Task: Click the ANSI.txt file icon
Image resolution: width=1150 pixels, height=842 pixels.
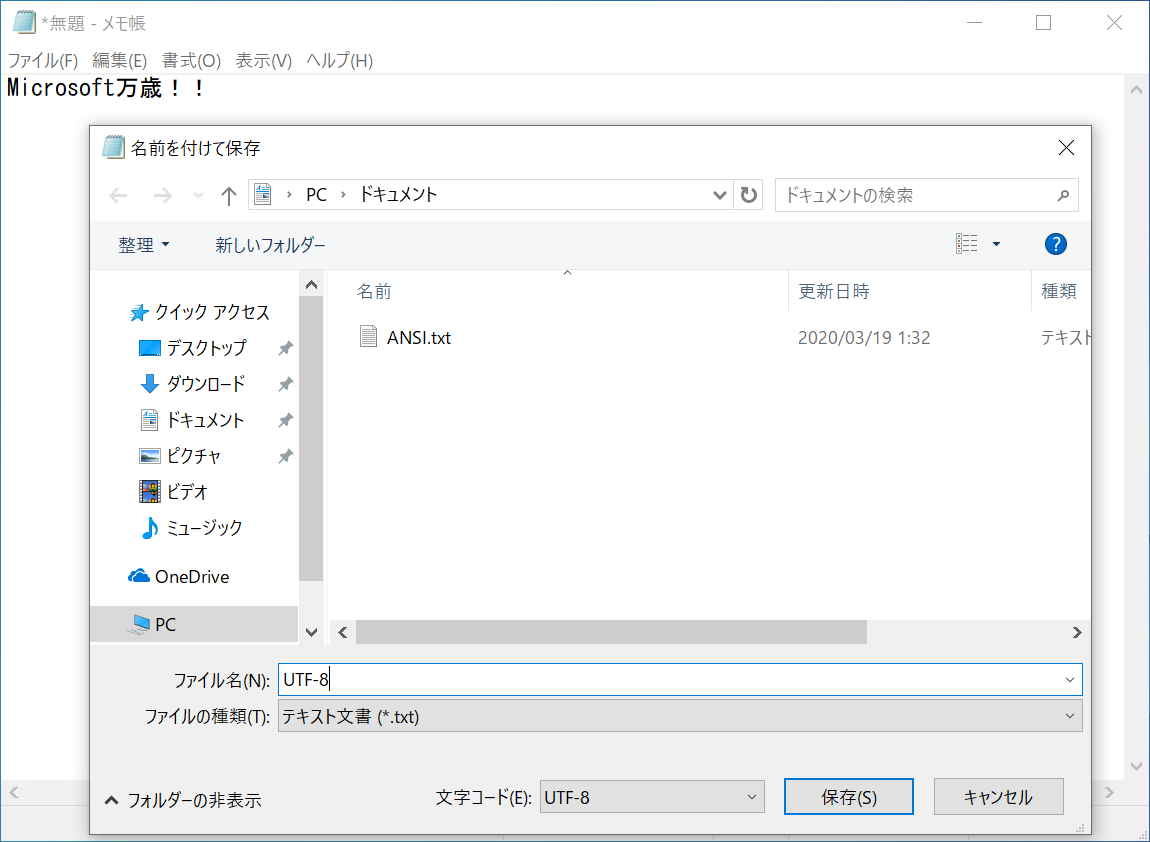Action: (368, 337)
